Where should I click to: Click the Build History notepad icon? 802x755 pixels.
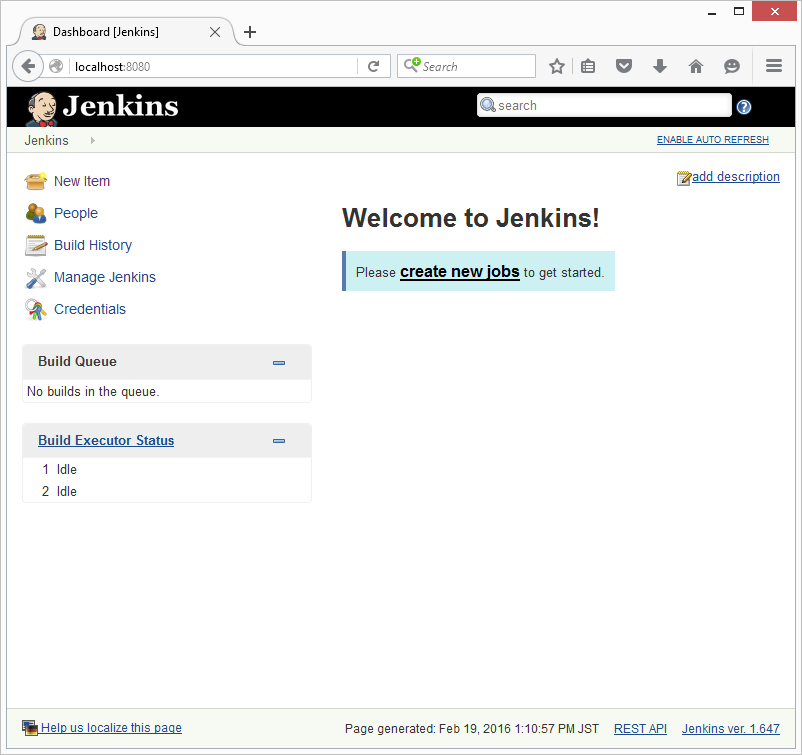tap(35, 246)
